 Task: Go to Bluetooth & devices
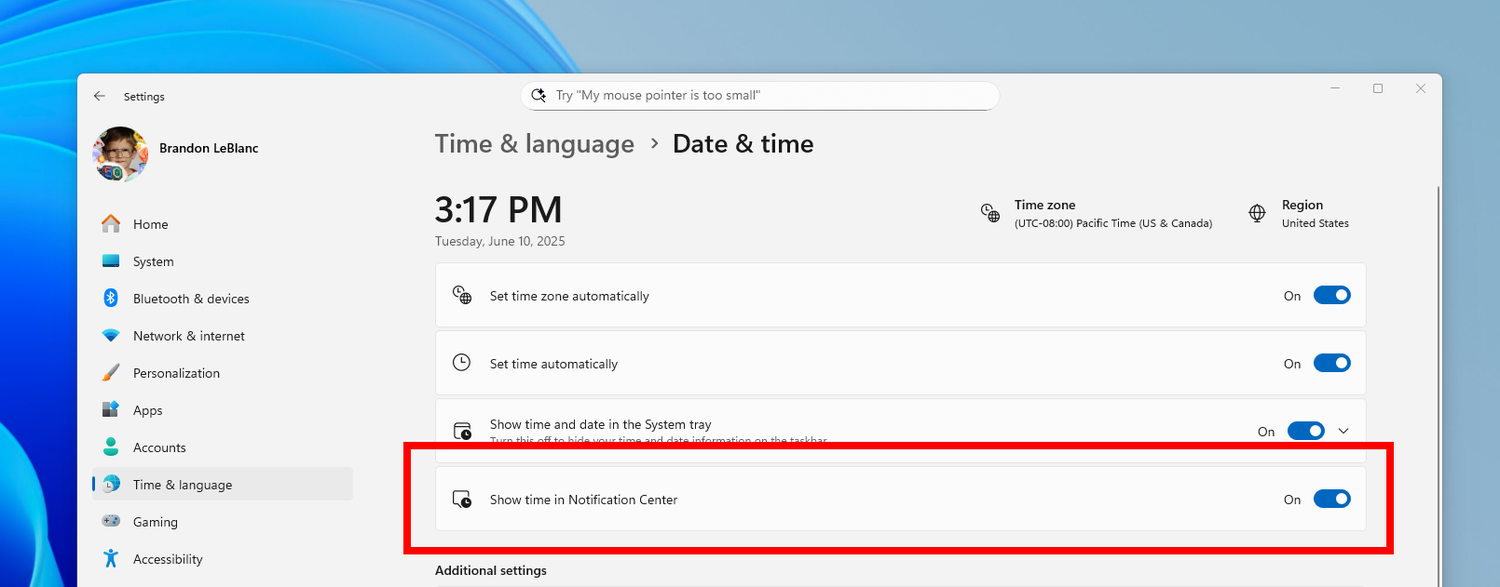pyautogui.click(x=222, y=298)
